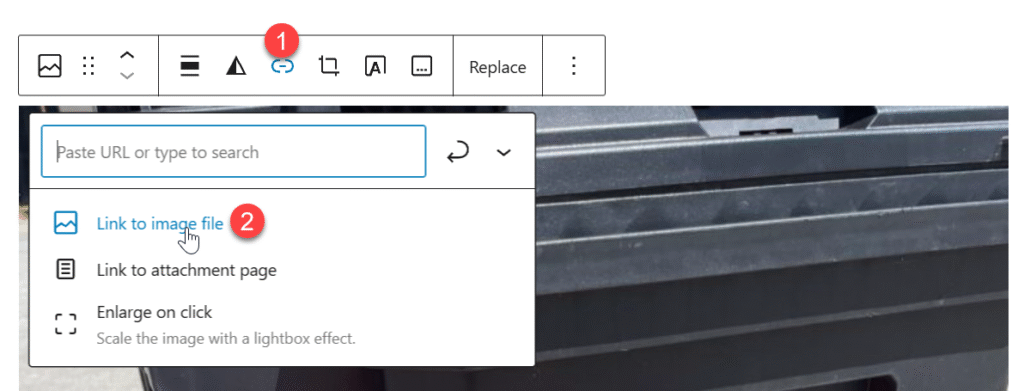1024x391 pixels.
Task: Submit the link with the Apply arrow
Action: tap(458, 152)
